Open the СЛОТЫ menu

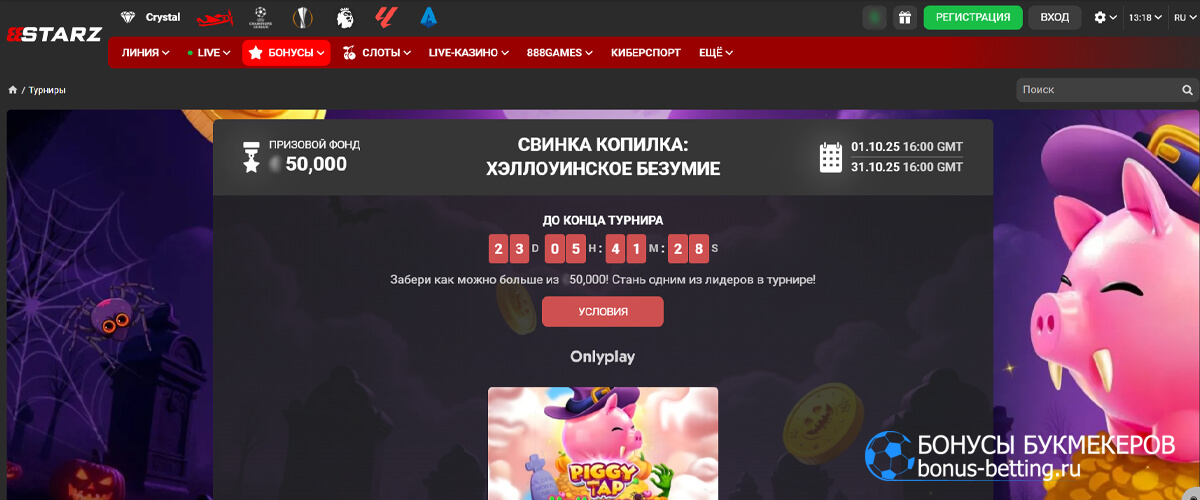tap(378, 52)
